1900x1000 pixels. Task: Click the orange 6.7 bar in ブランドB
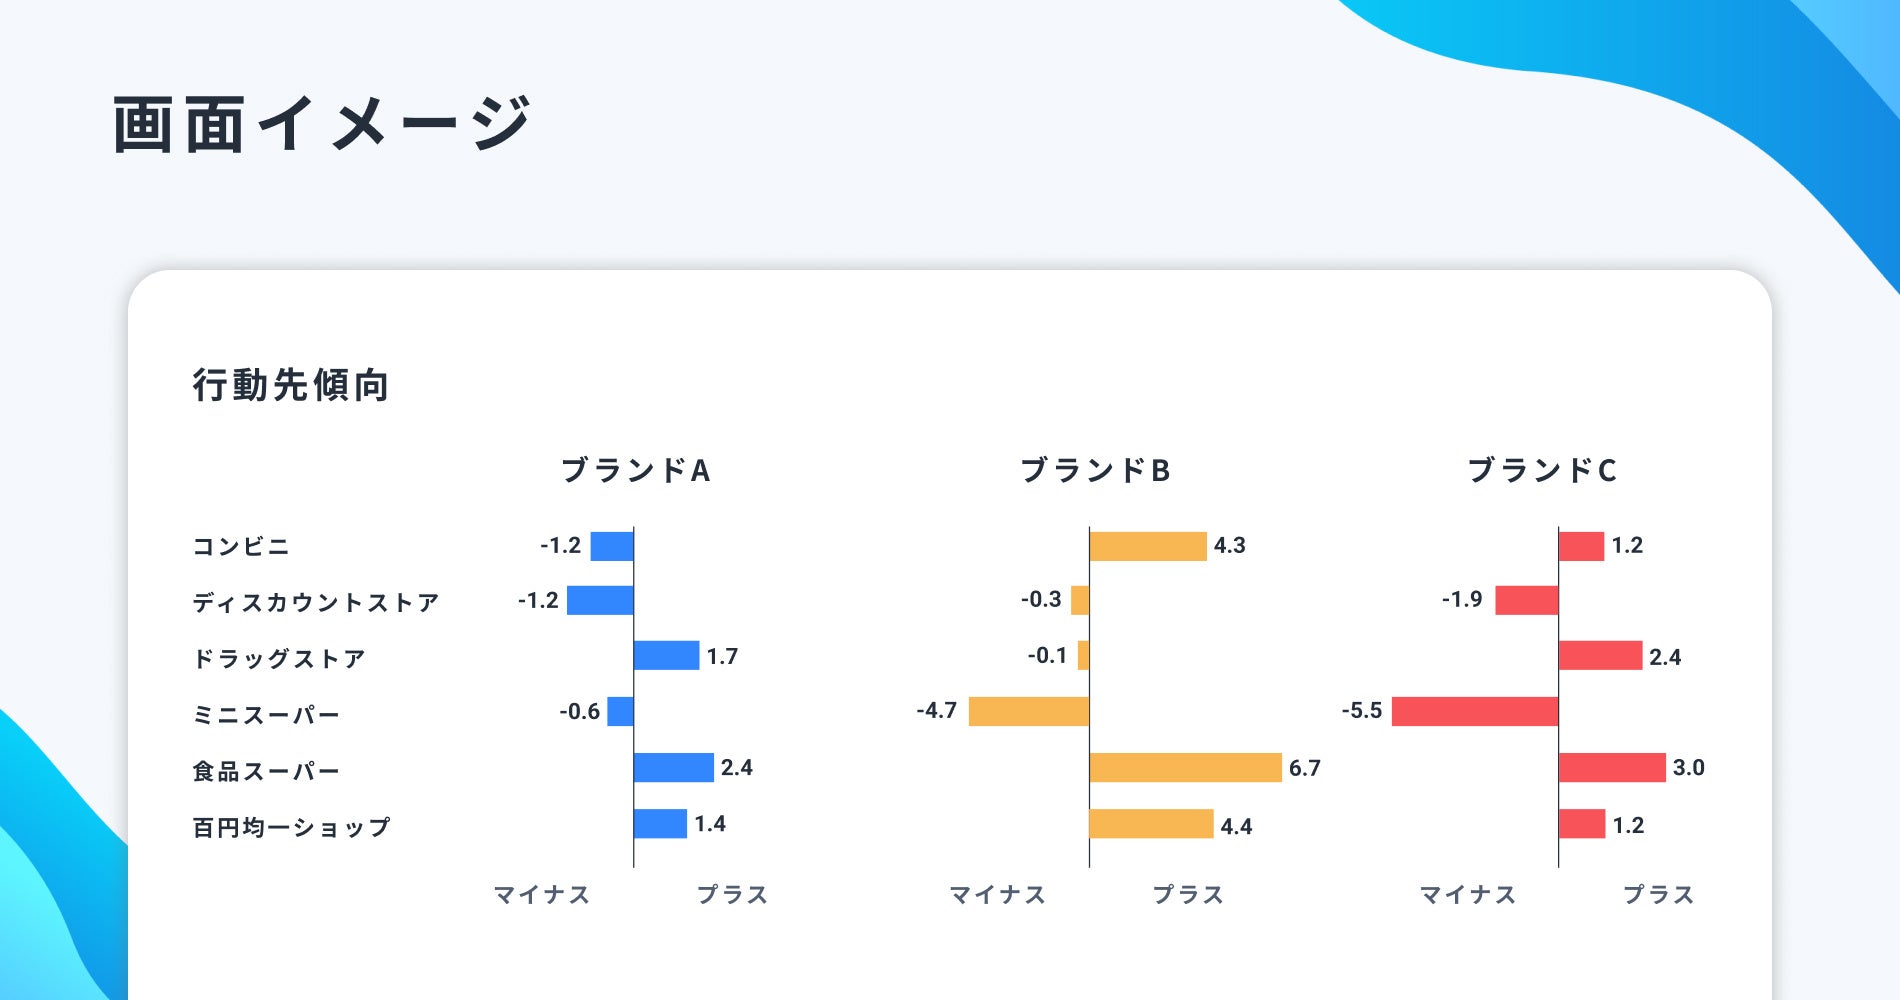tap(1185, 767)
